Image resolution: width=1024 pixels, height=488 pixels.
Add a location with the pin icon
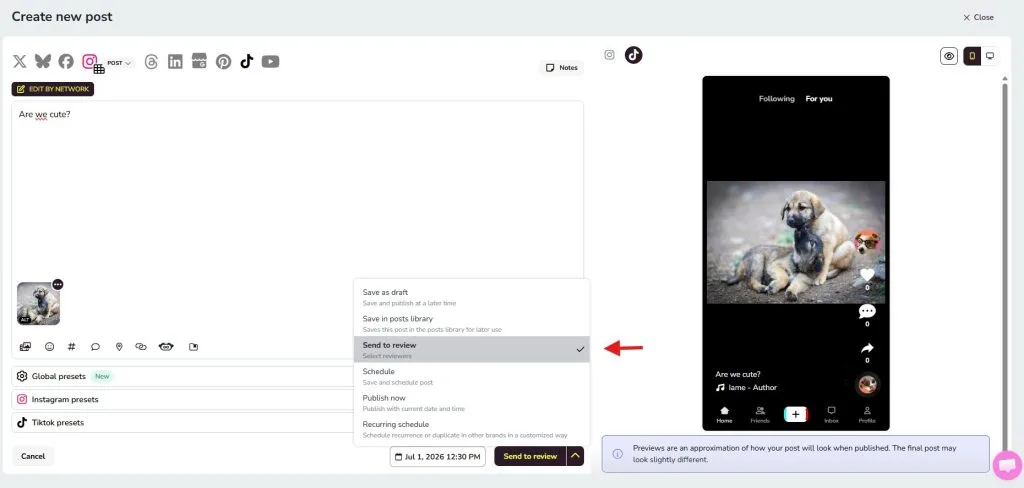coord(119,347)
